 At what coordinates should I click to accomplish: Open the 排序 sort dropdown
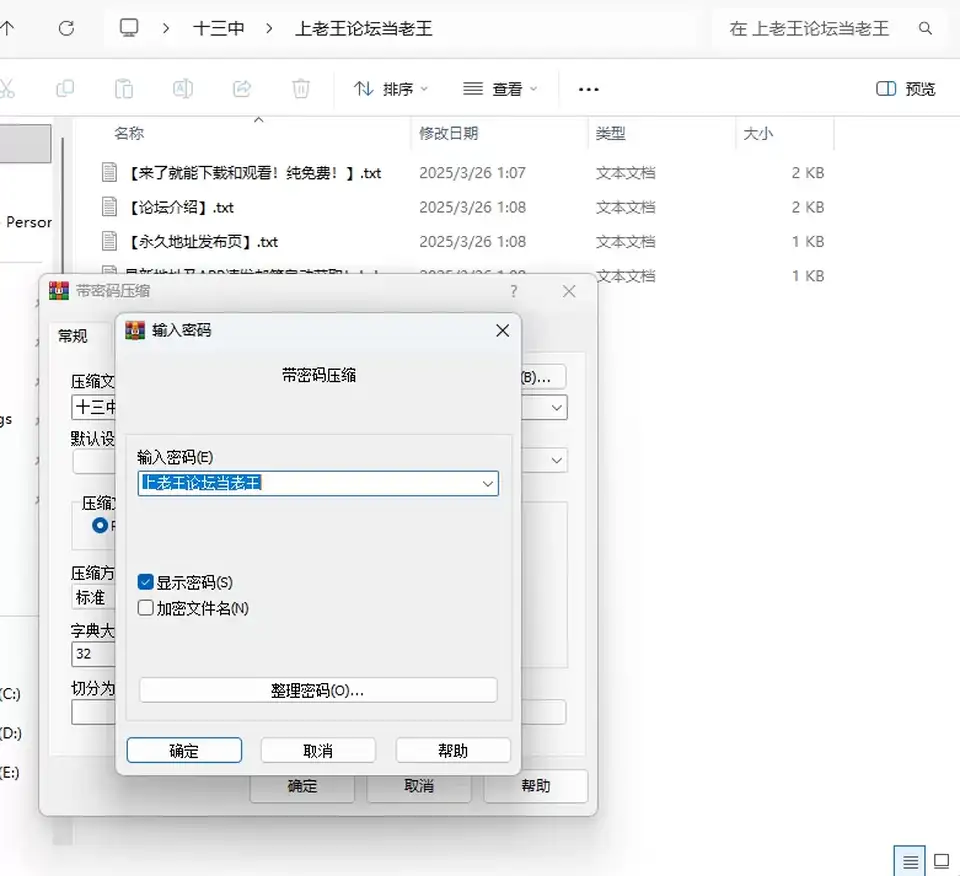(391, 89)
